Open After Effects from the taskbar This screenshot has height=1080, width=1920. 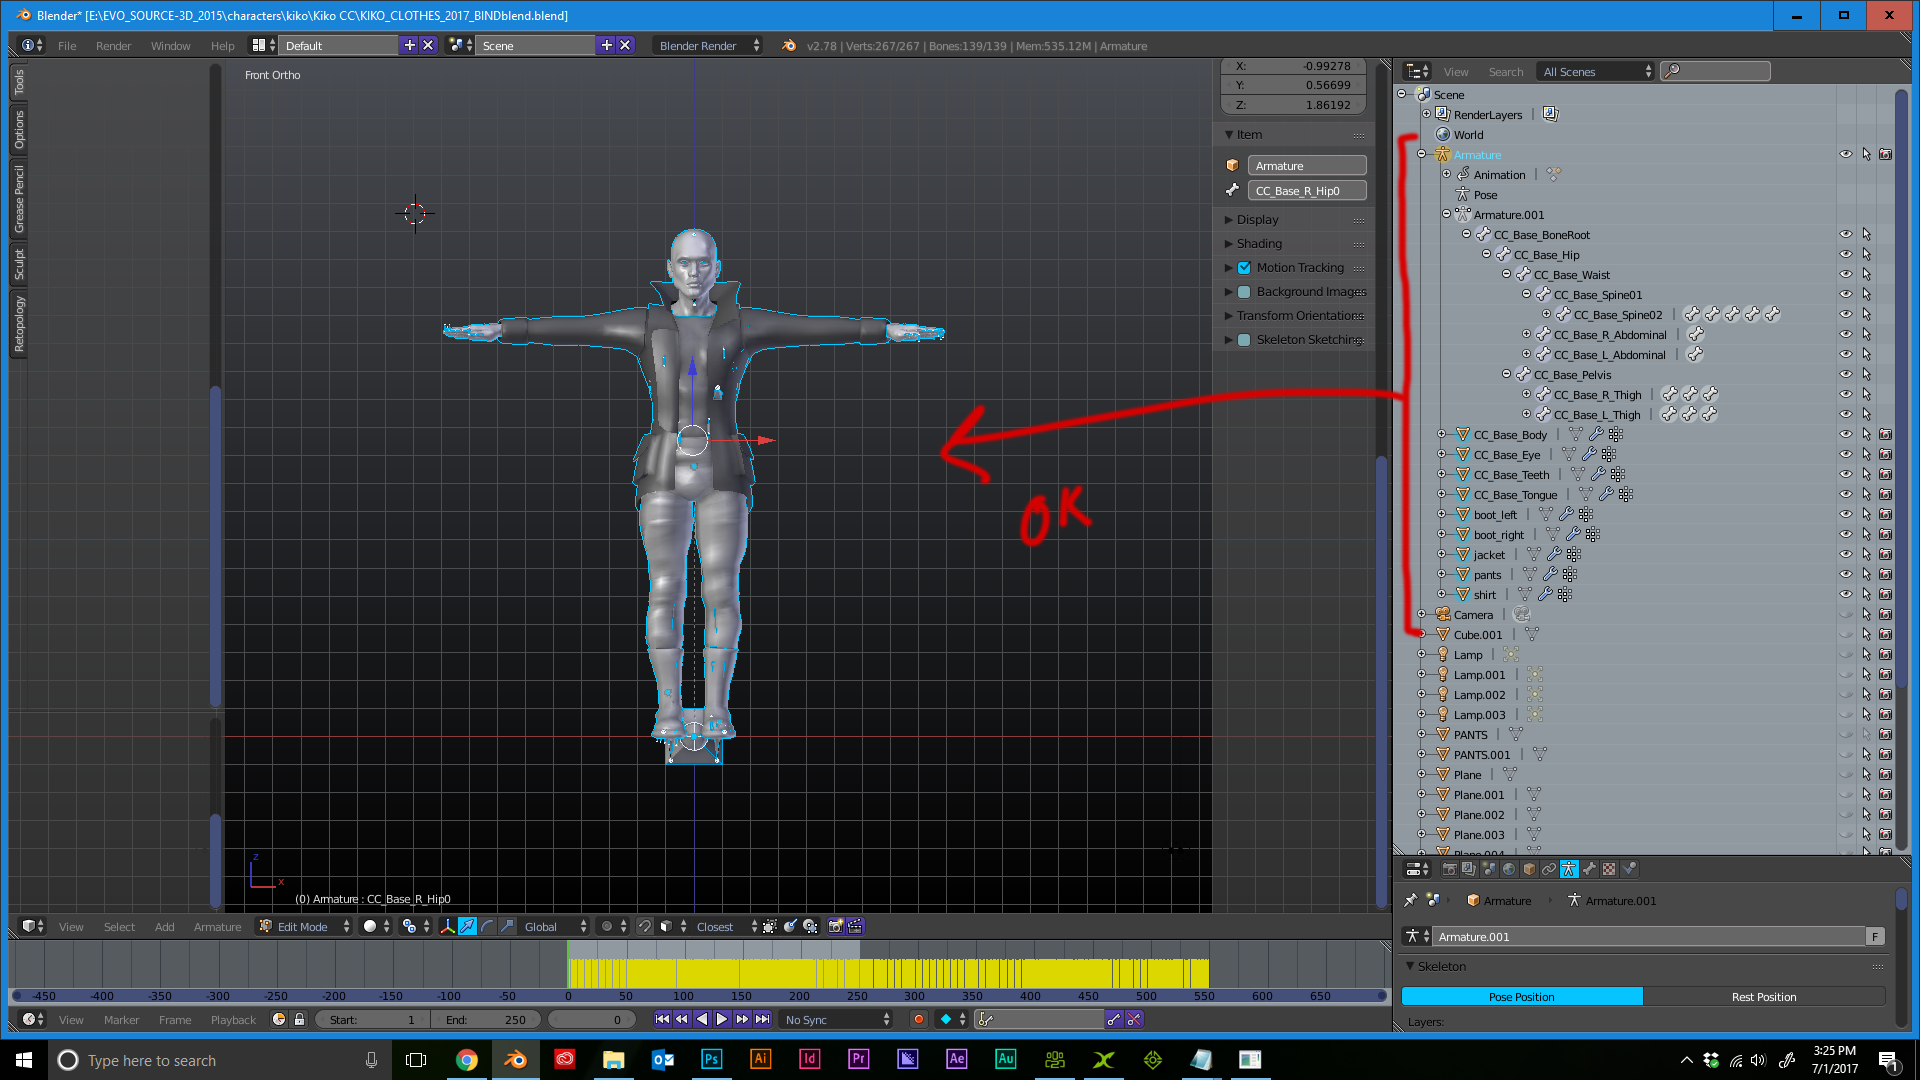[957, 1059]
